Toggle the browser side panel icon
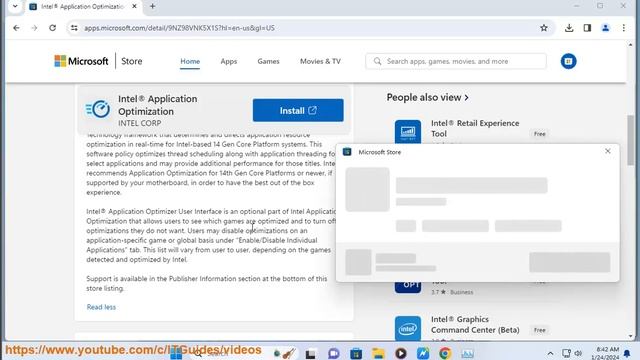Viewport: 640px width, 360px height. tap(587, 28)
